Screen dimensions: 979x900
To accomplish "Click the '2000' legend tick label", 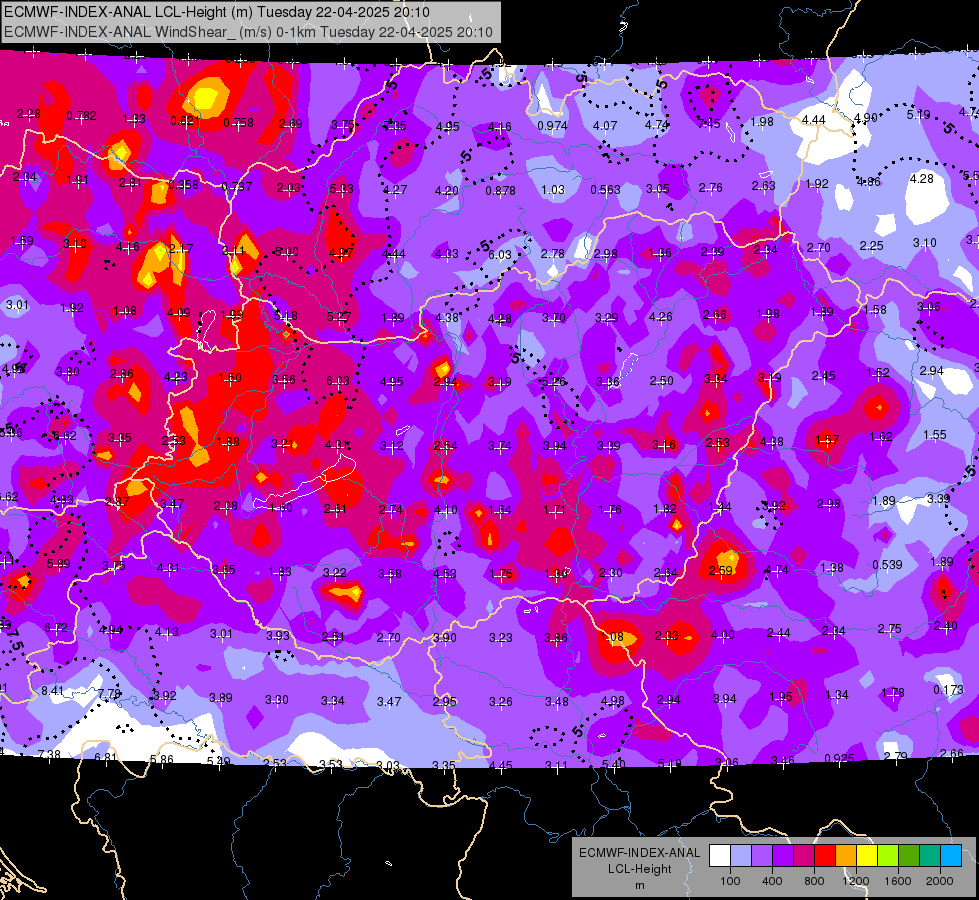I will [940, 881].
